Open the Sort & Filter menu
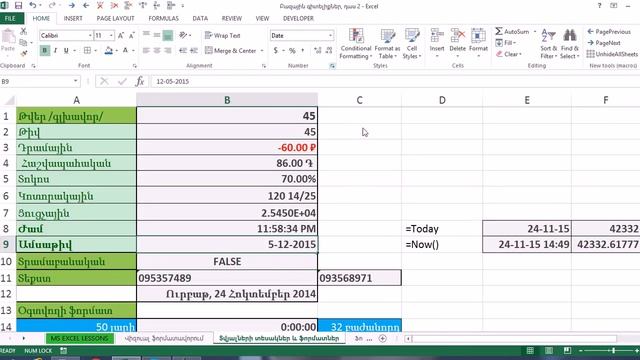The height and width of the screenshot is (360, 640). [549, 44]
